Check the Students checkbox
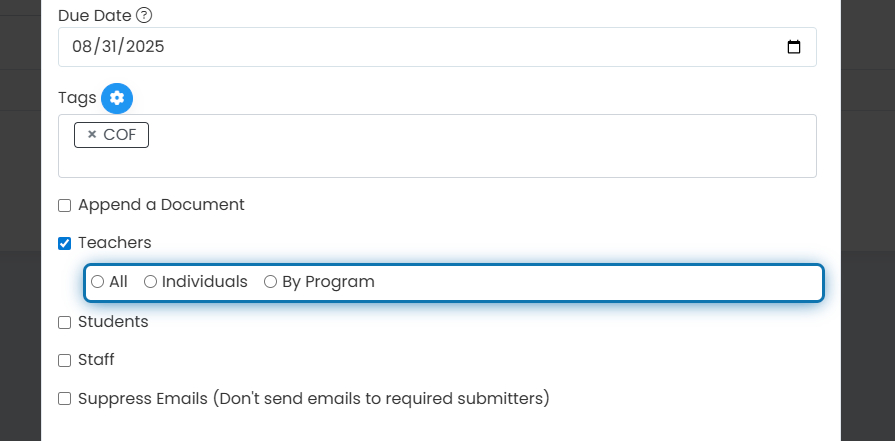 pos(64,322)
